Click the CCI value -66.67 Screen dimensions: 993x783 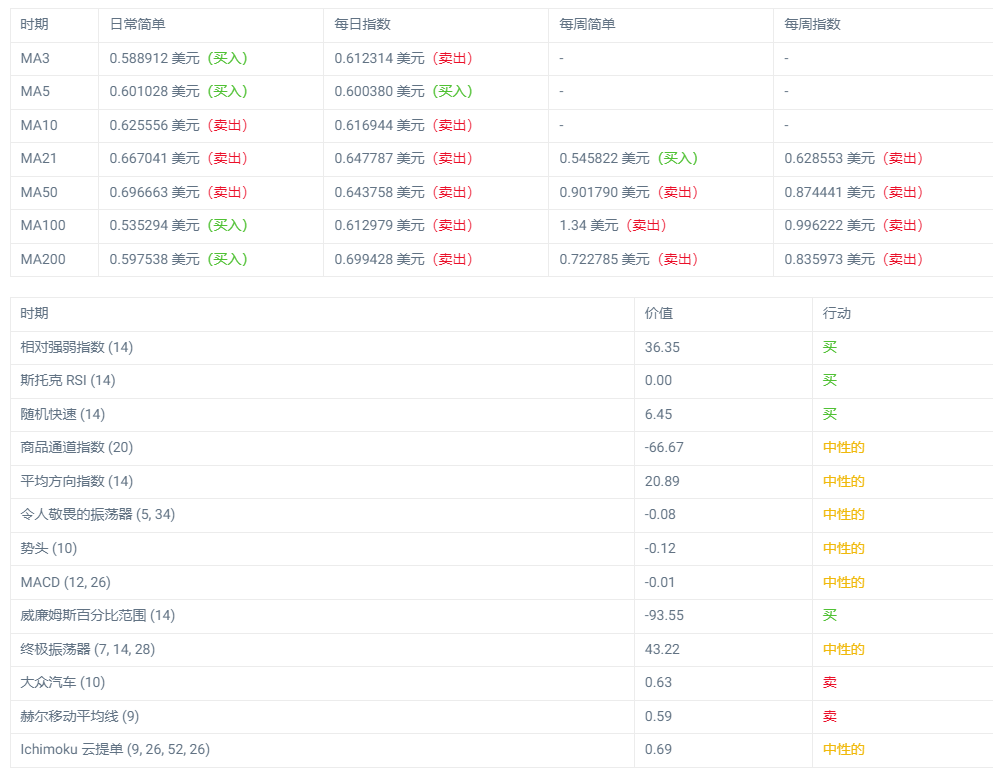tap(664, 447)
